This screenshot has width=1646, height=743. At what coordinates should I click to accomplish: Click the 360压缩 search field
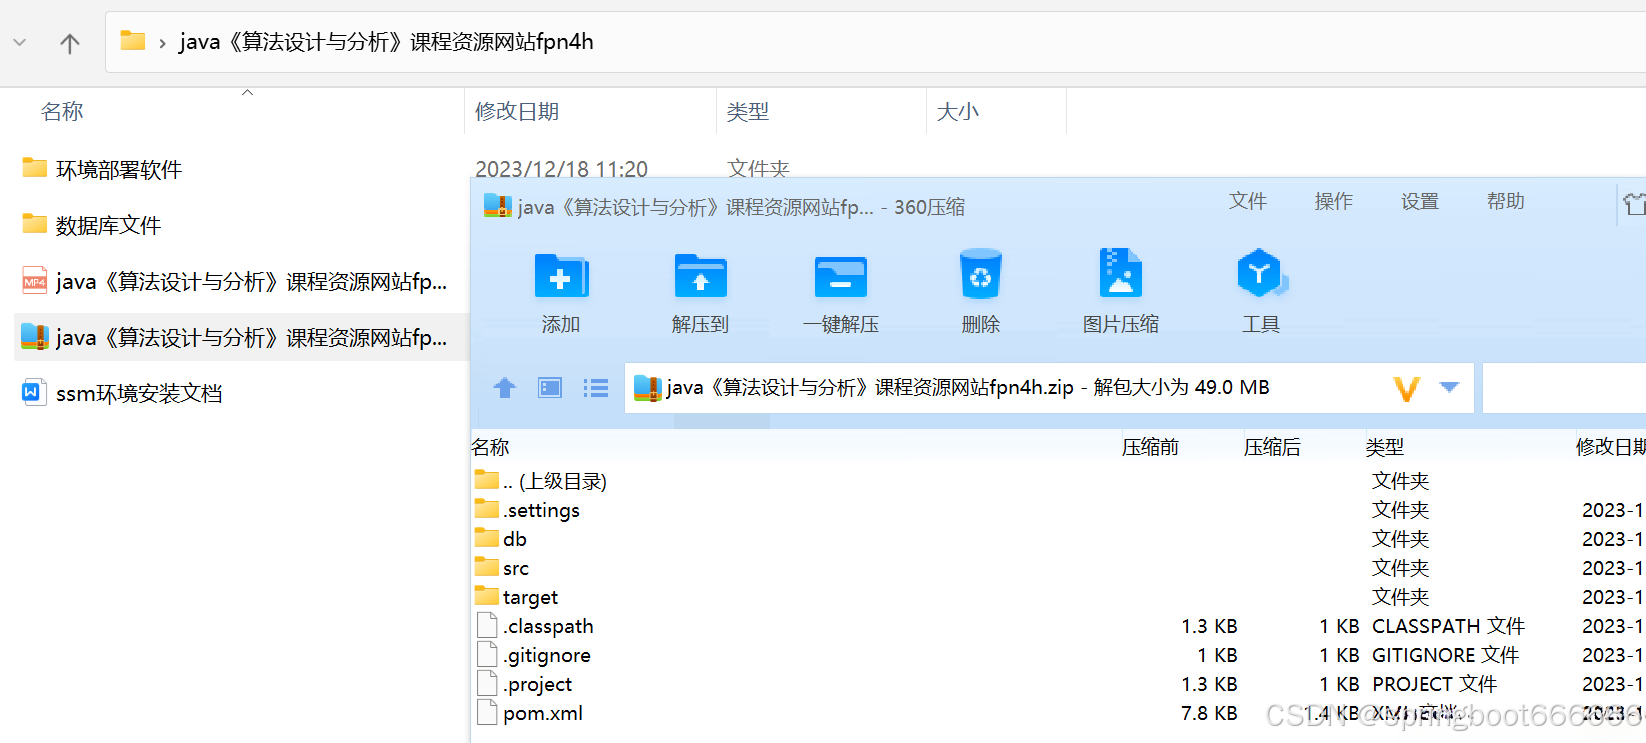point(1564,388)
